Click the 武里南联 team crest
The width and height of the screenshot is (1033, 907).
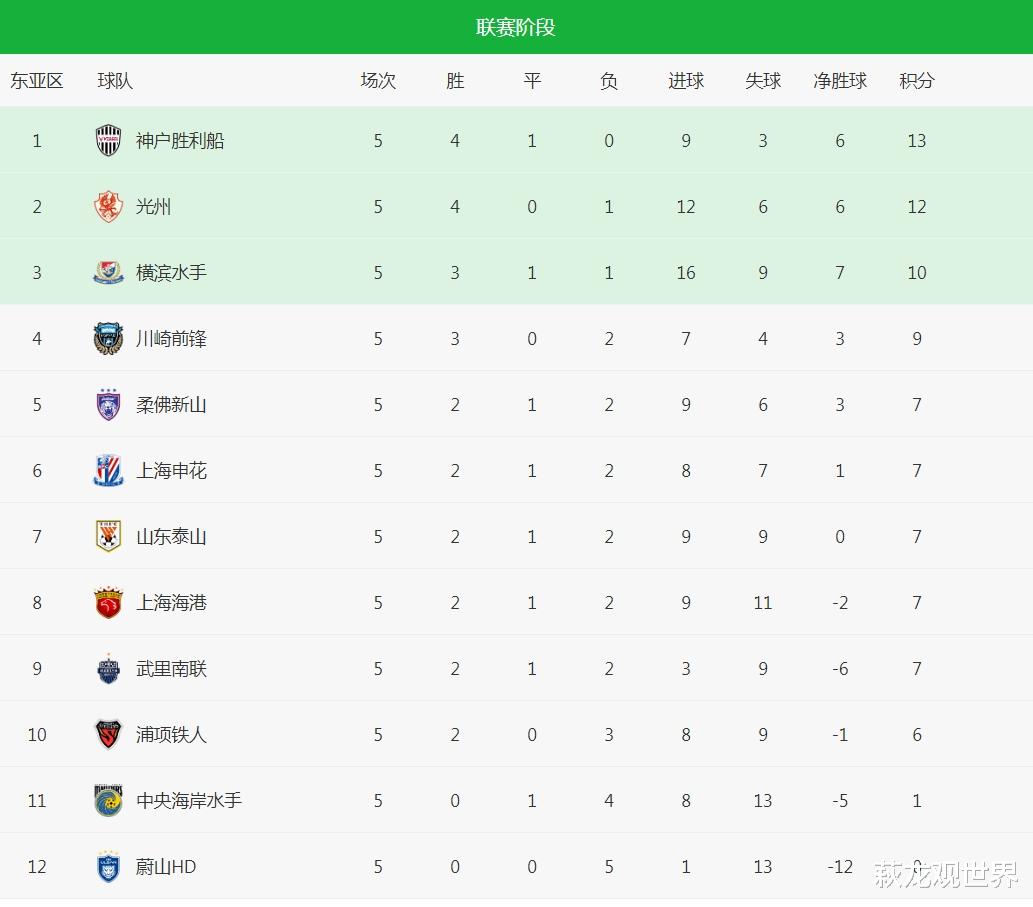pyautogui.click(x=108, y=669)
